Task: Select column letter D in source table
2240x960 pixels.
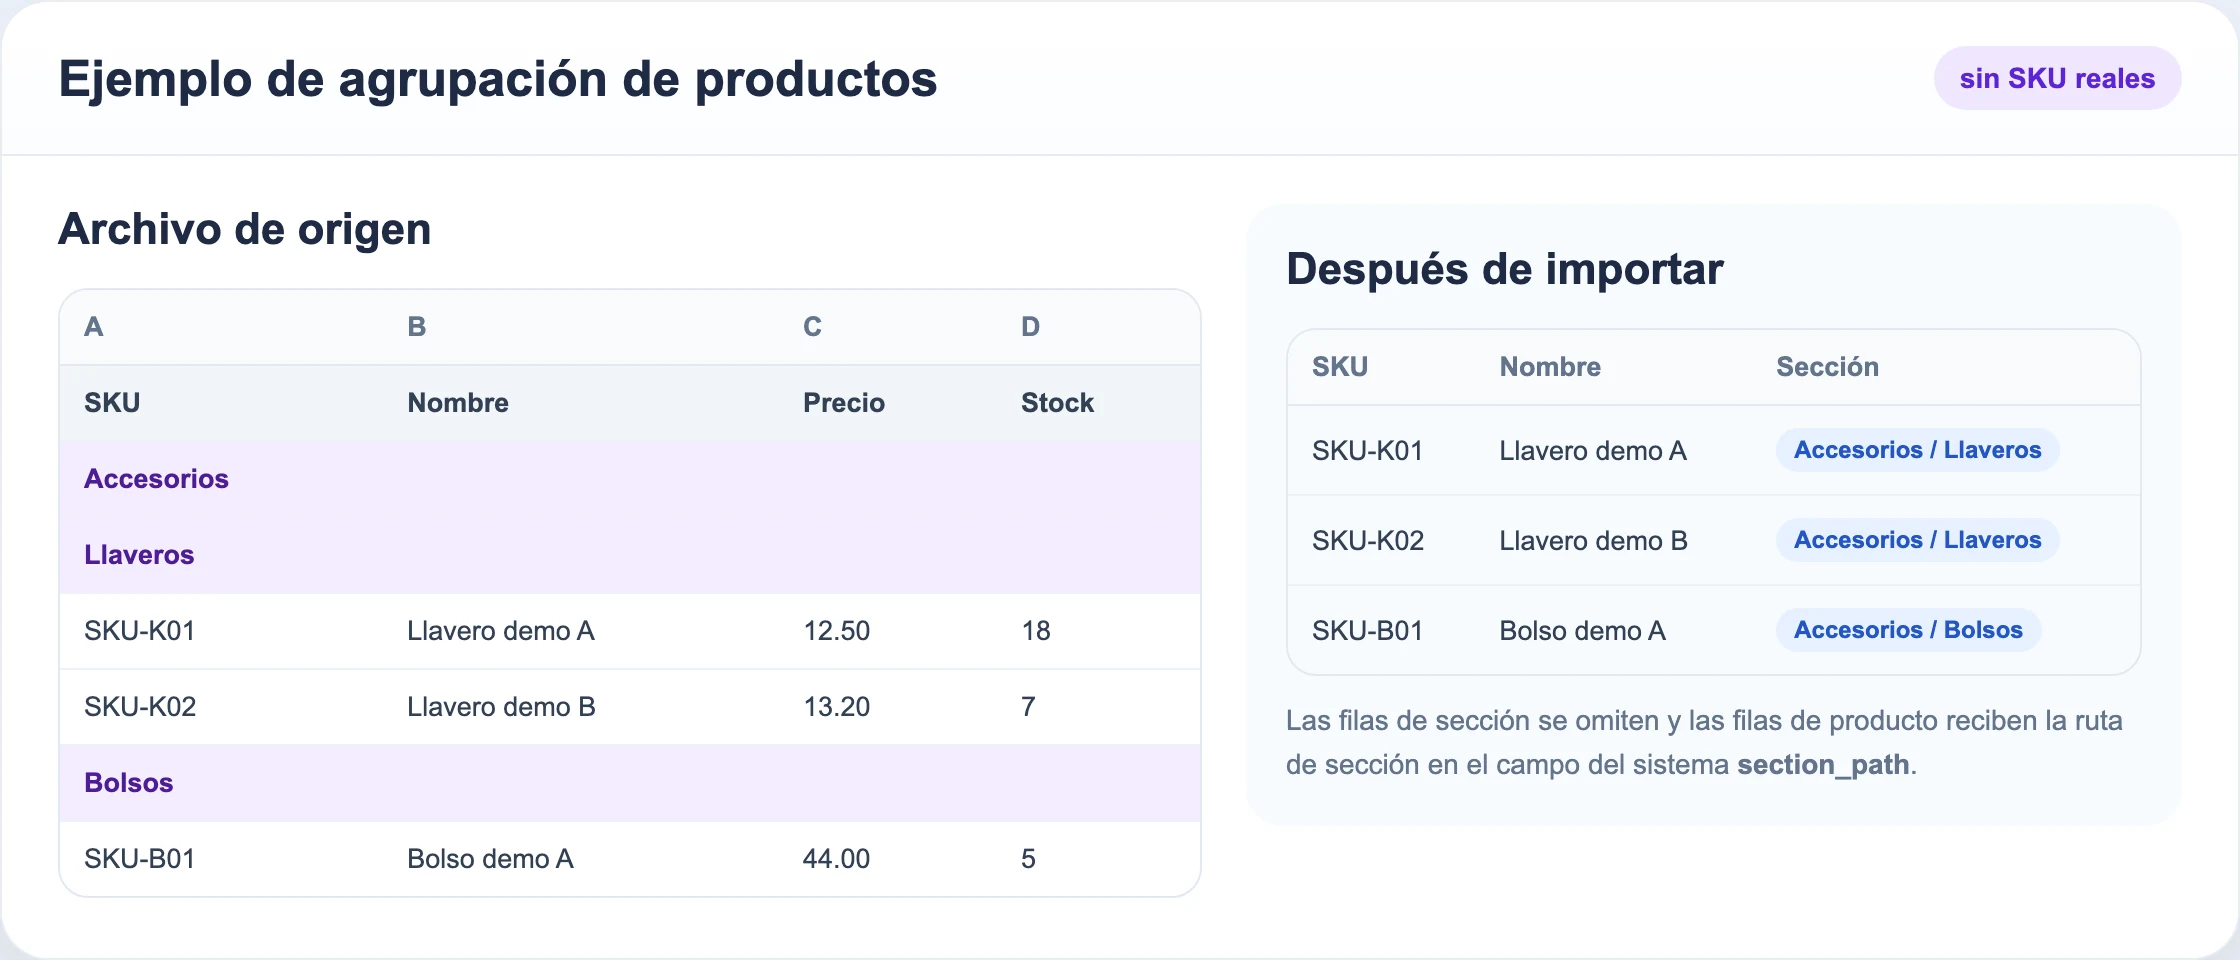Action: coord(1031,327)
